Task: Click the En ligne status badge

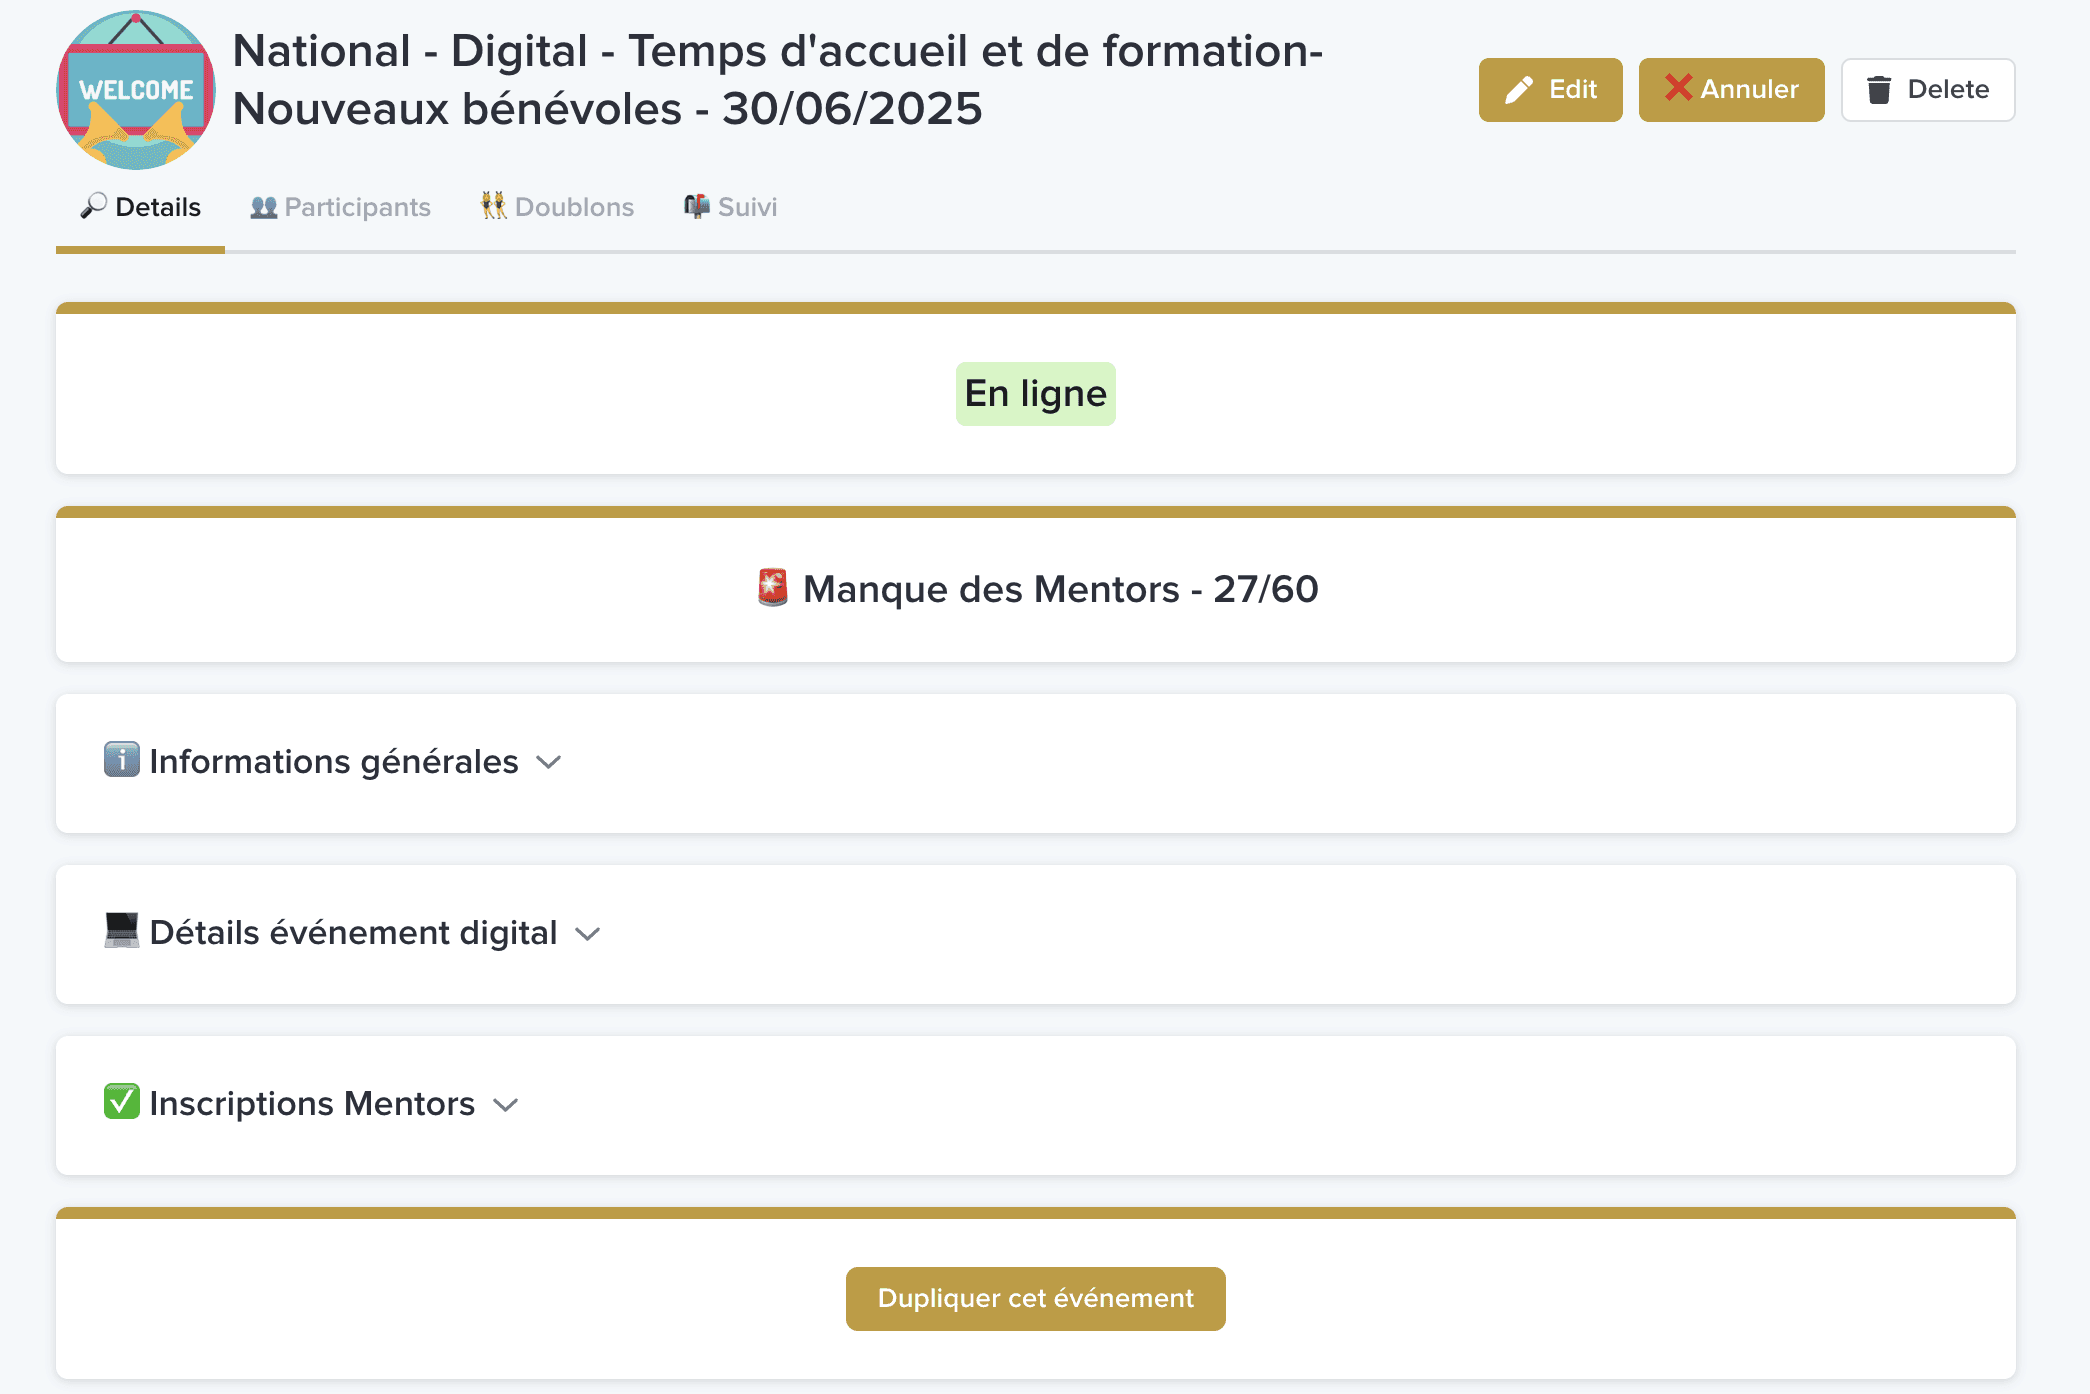Action: (x=1036, y=394)
